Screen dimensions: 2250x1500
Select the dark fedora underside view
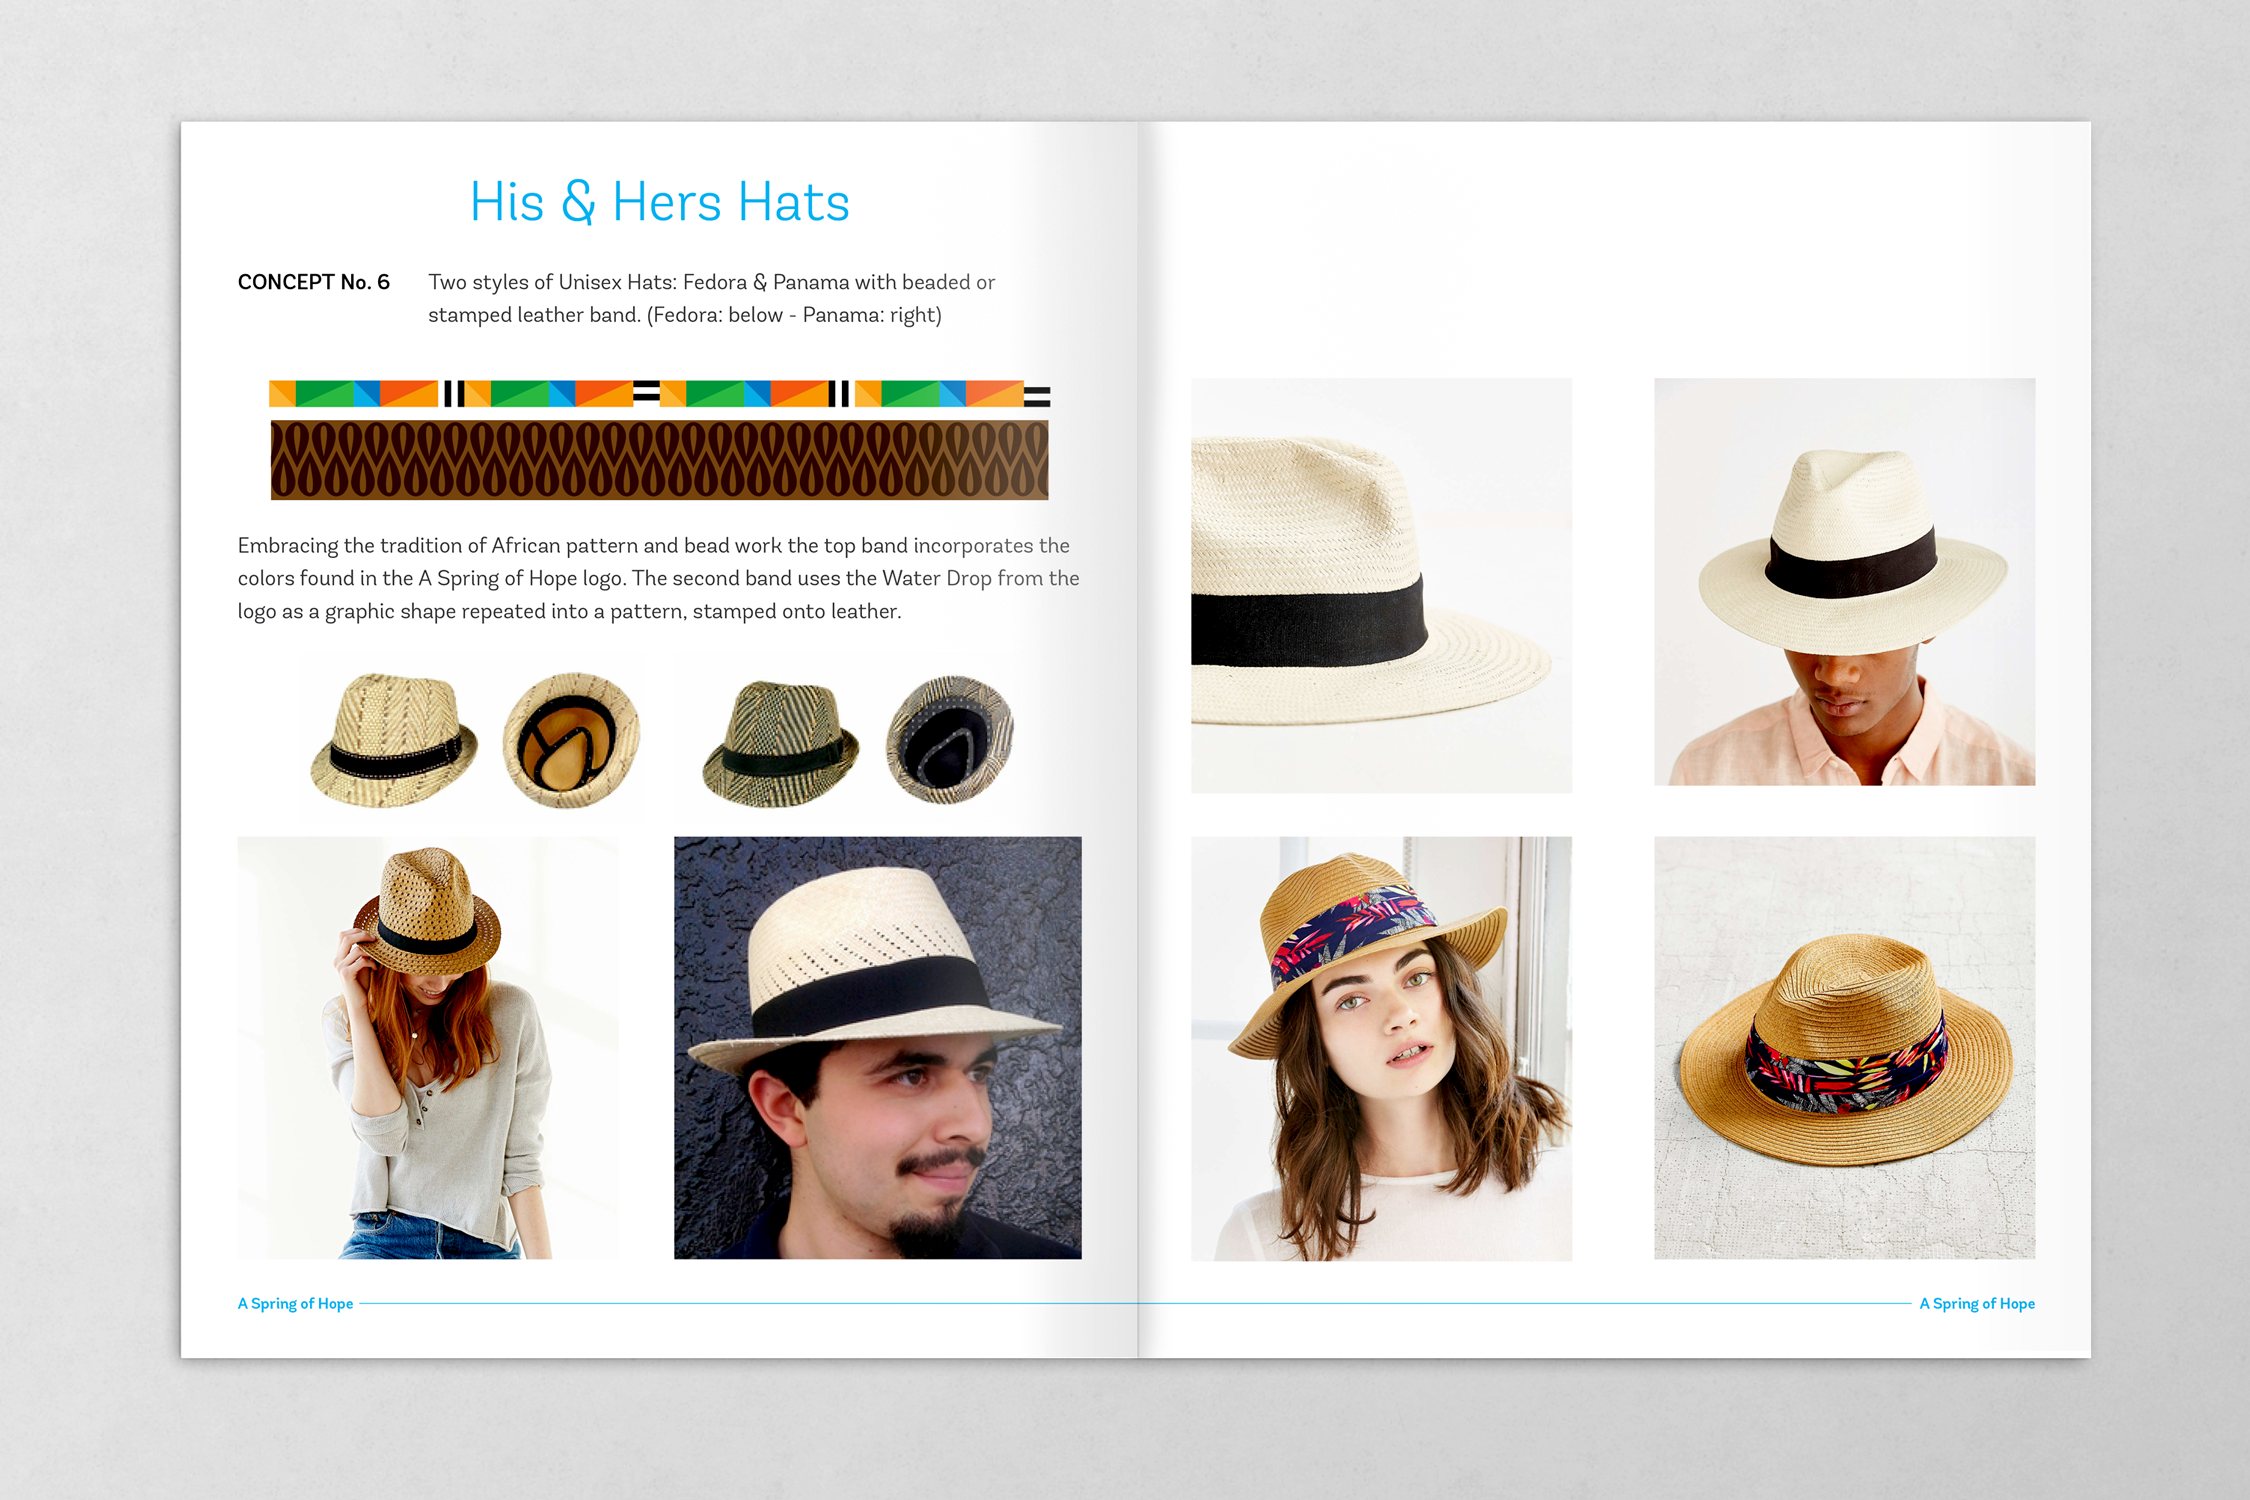point(950,739)
